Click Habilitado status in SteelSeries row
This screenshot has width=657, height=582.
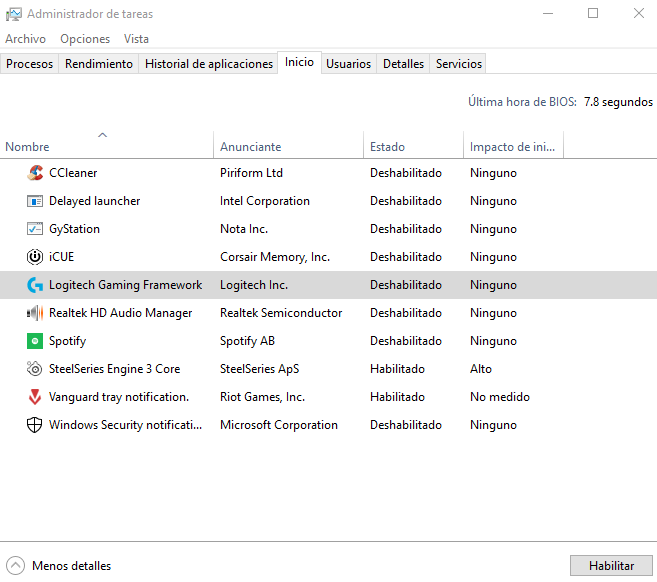(x=397, y=369)
